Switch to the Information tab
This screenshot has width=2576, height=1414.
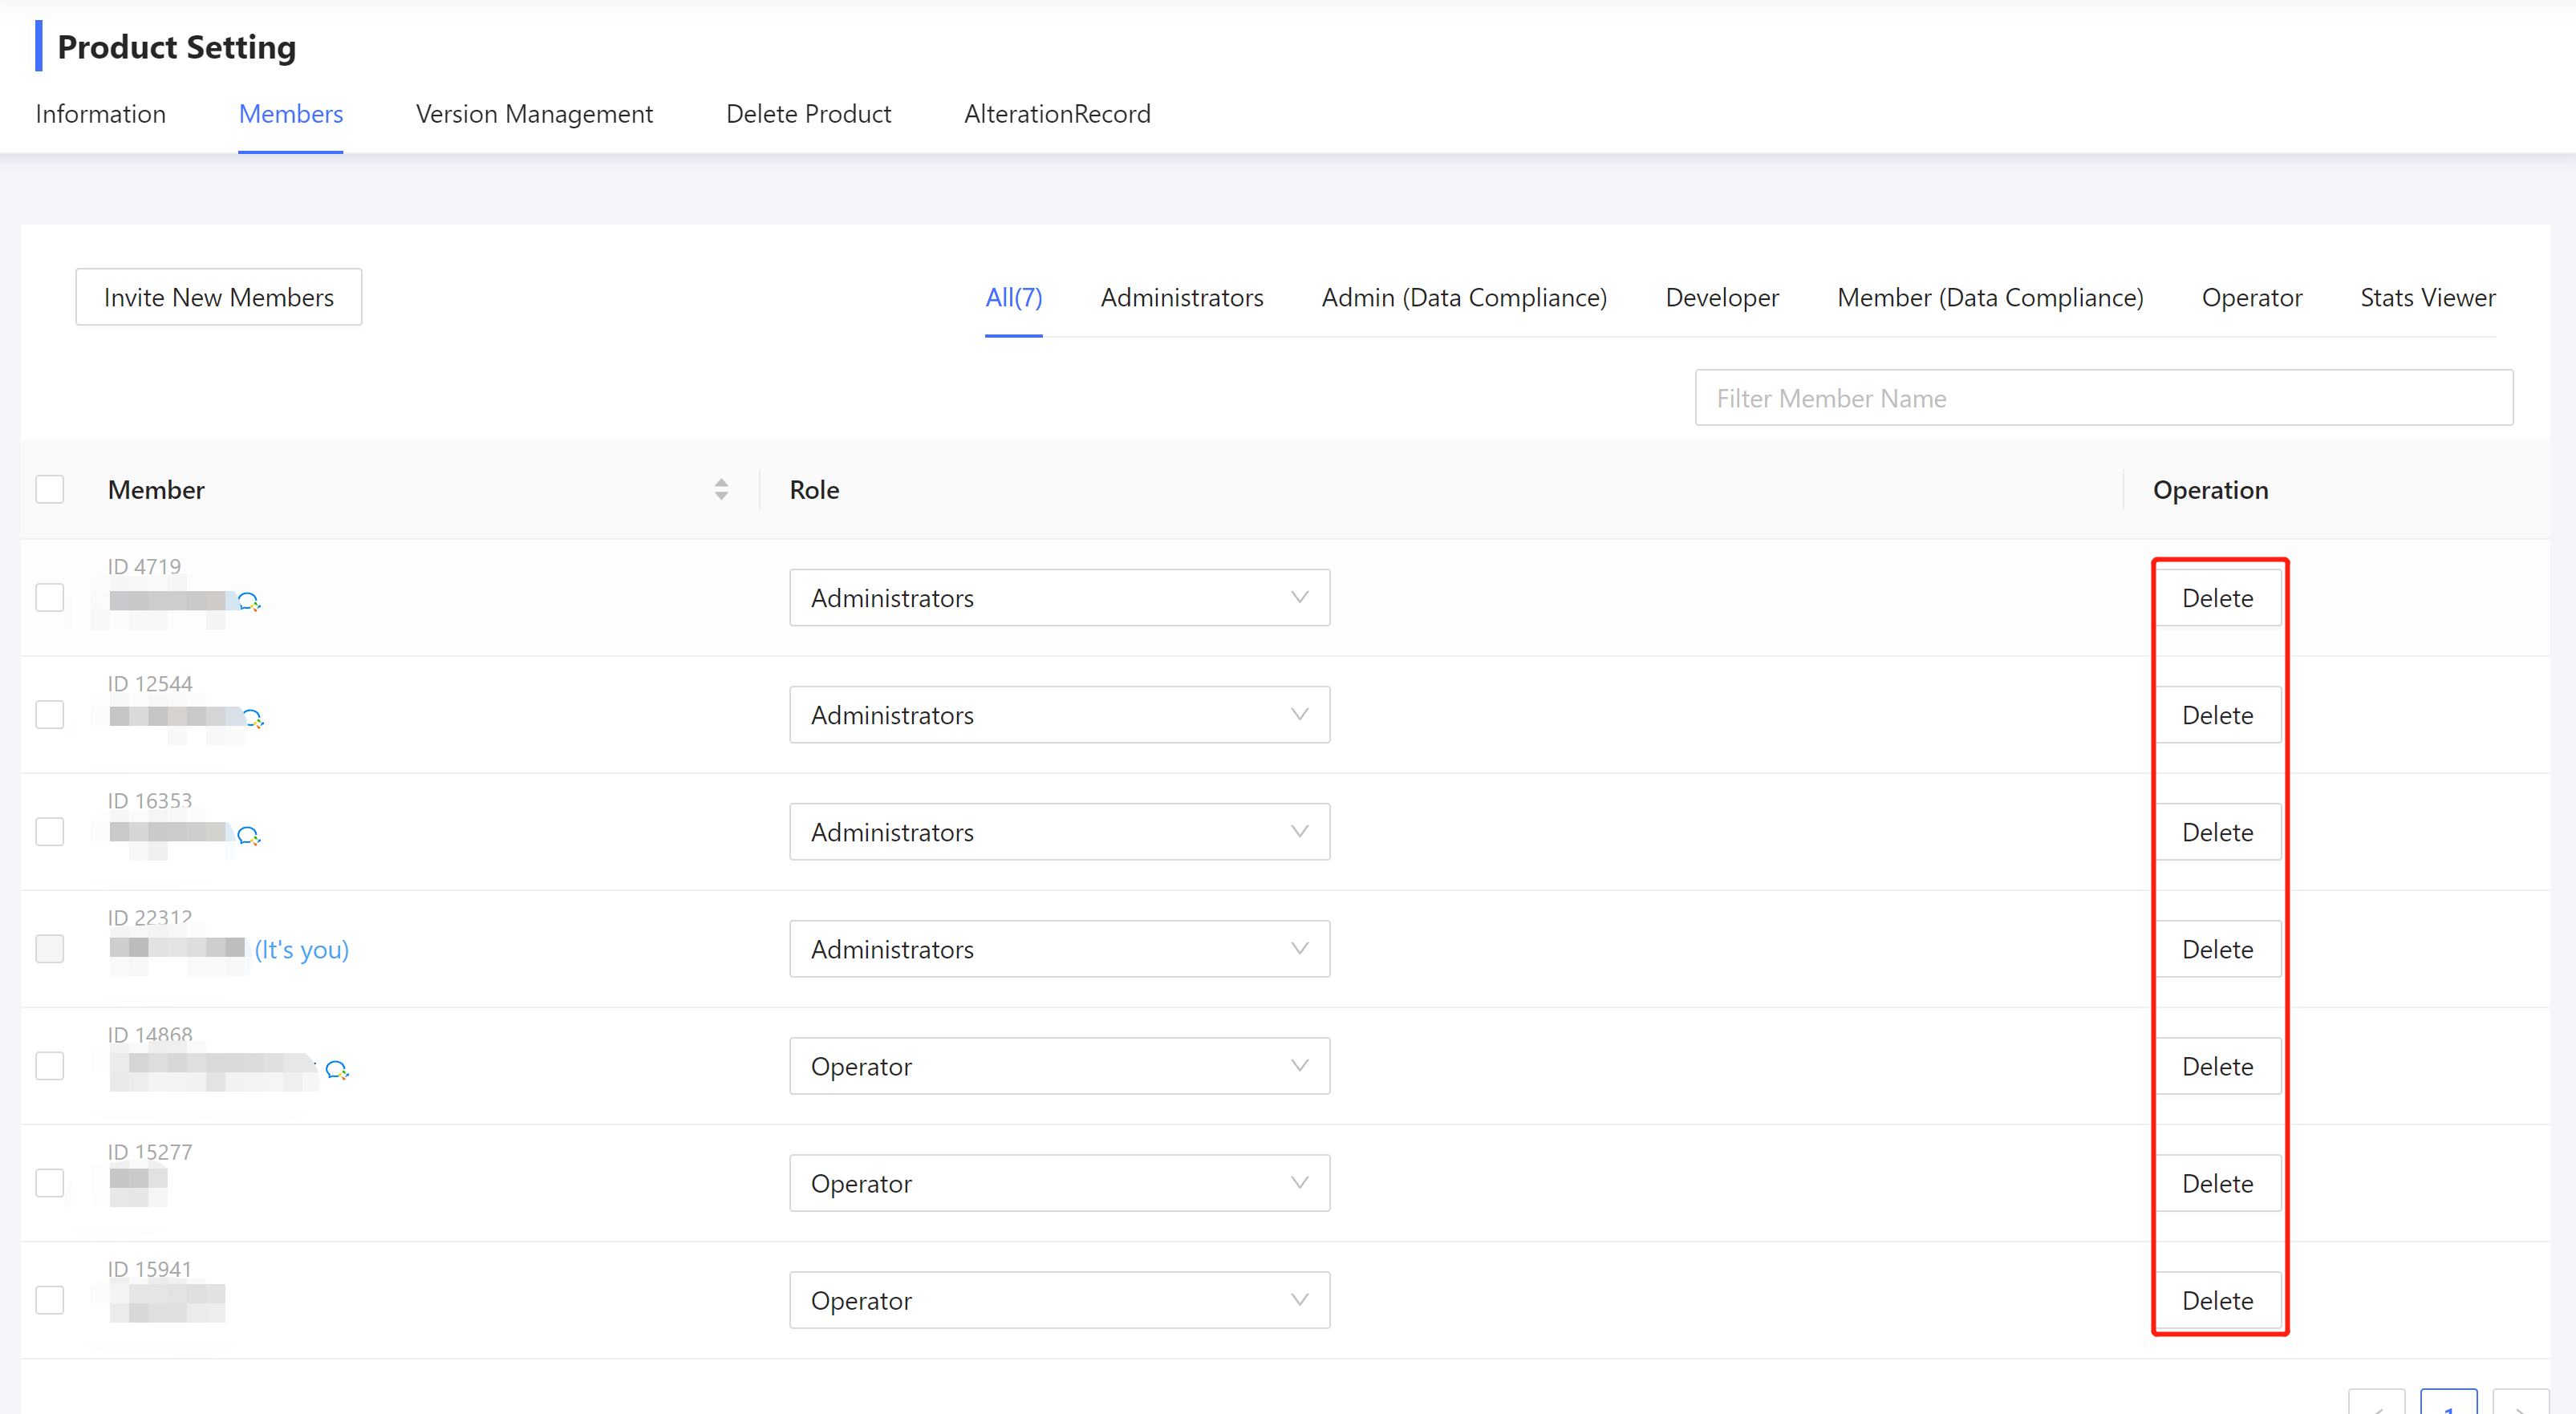pyautogui.click(x=100, y=114)
